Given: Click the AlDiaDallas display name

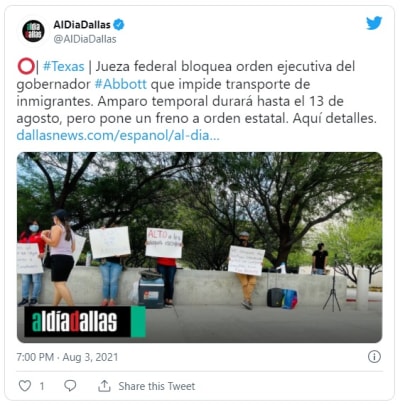Looking at the screenshot, I should (x=82, y=25).
